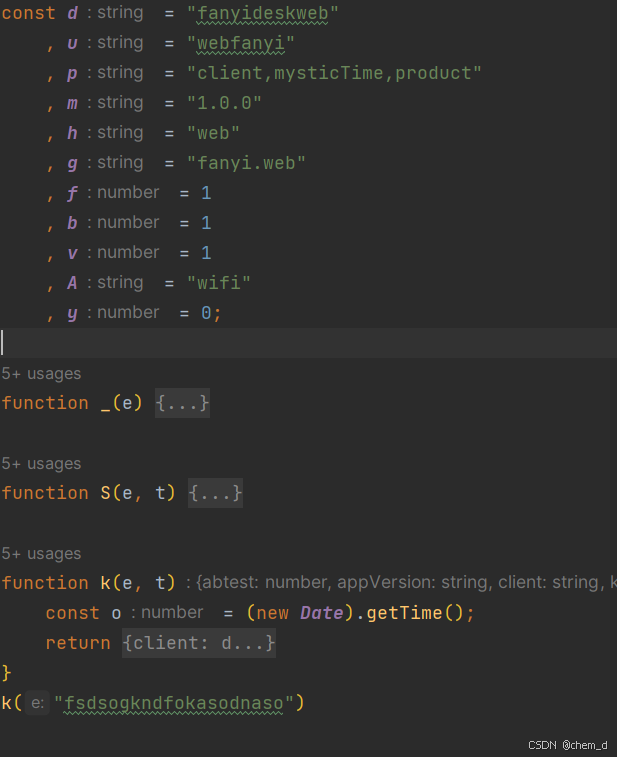This screenshot has height=757, width=617.
Task: Open the usages hint above function k
Action: pos(41,554)
